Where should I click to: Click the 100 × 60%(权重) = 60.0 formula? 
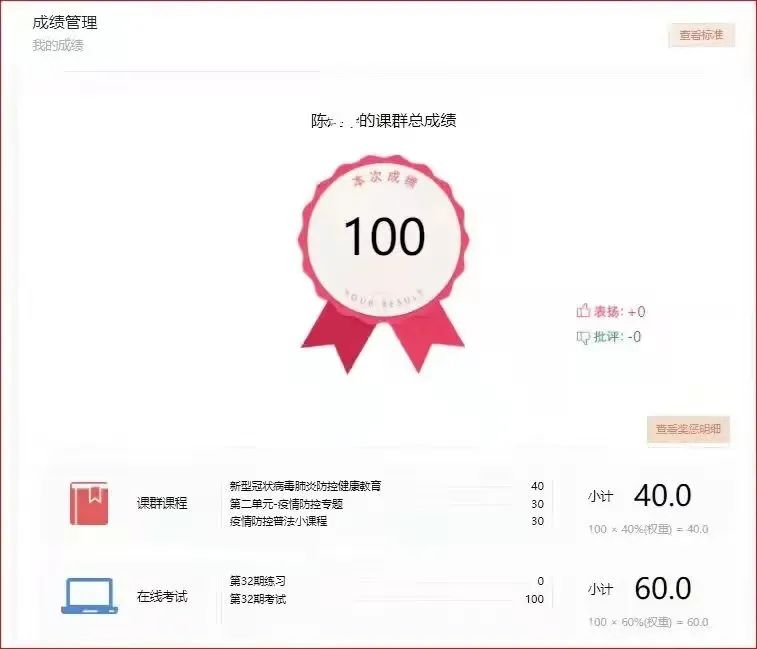point(648,622)
